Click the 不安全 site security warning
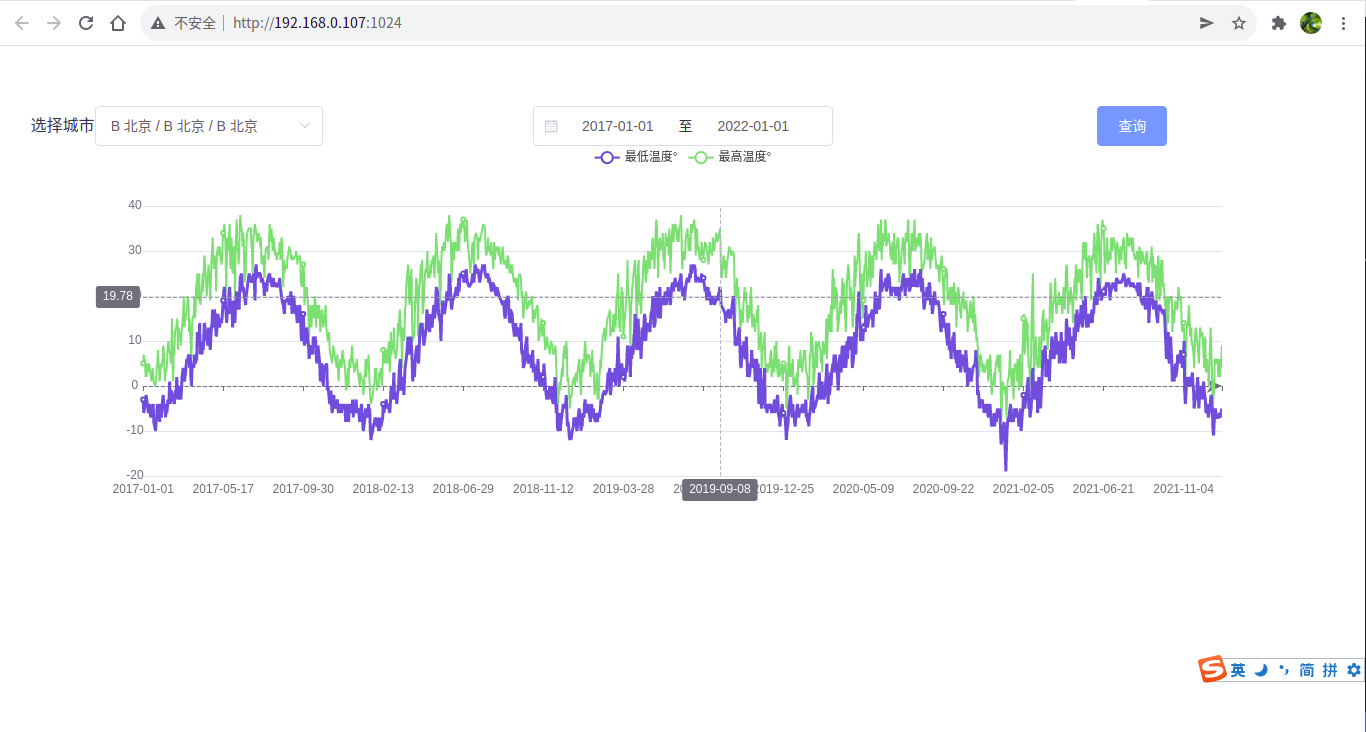 tap(184, 23)
